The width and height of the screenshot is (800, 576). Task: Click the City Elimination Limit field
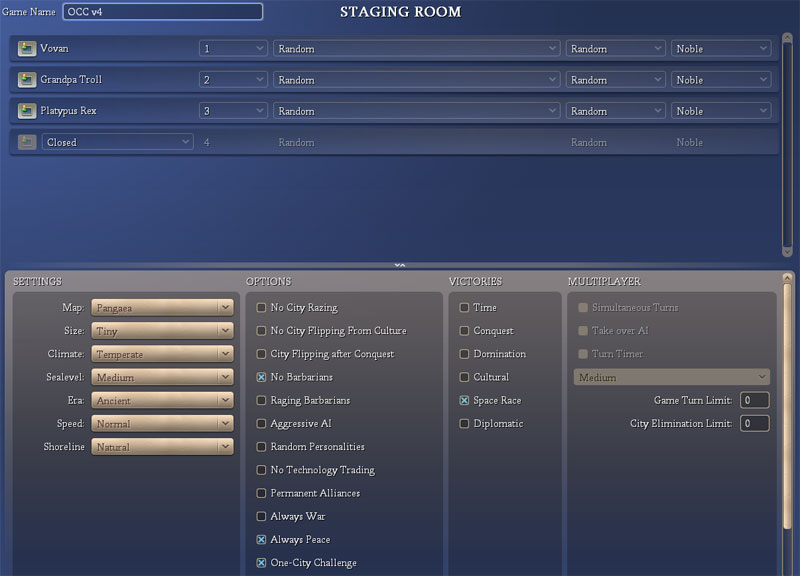coord(755,423)
